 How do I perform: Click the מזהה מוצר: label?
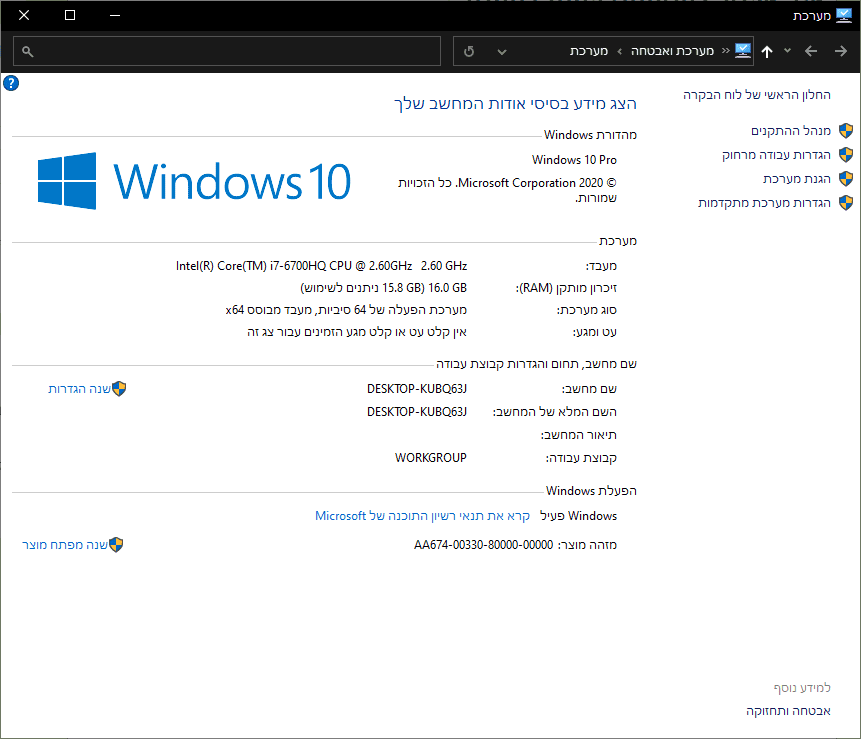[588, 545]
